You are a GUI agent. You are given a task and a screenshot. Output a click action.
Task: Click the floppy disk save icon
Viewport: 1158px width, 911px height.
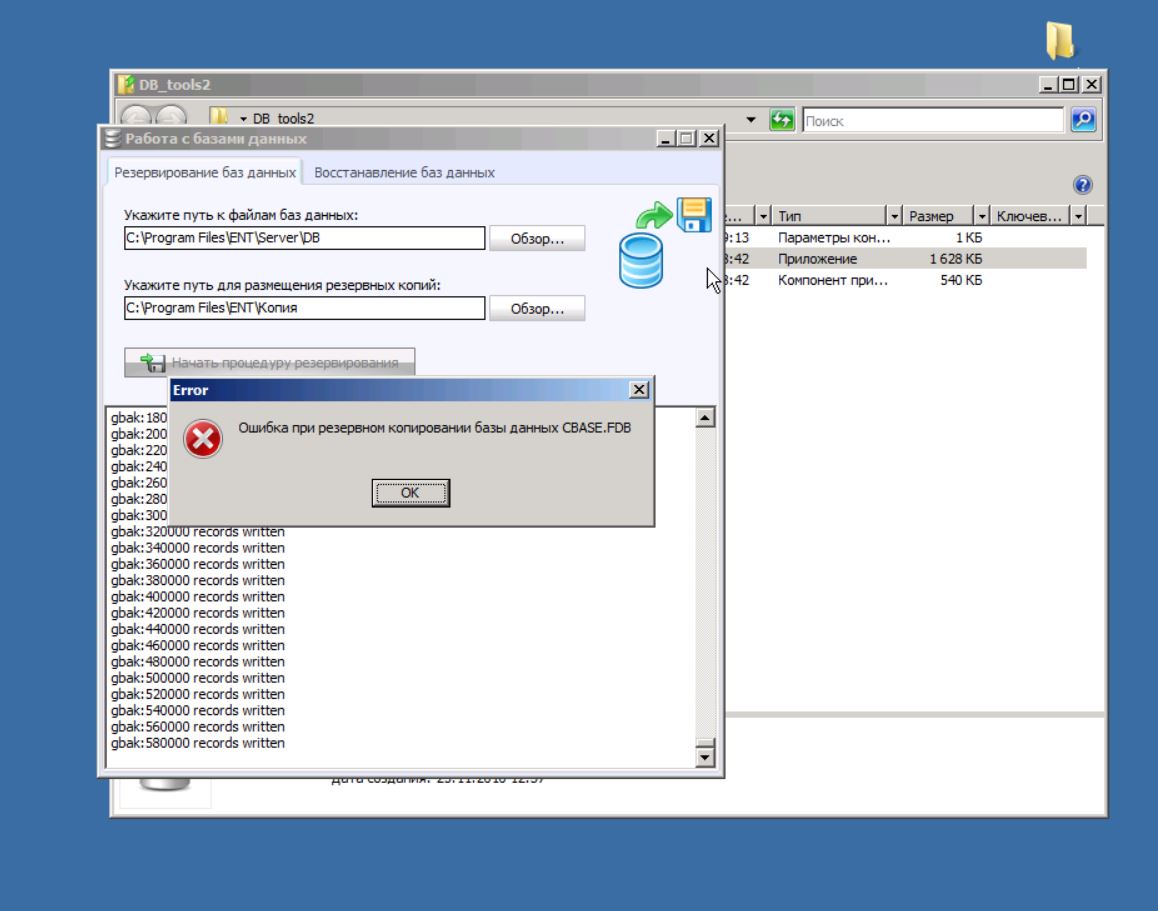694,215
